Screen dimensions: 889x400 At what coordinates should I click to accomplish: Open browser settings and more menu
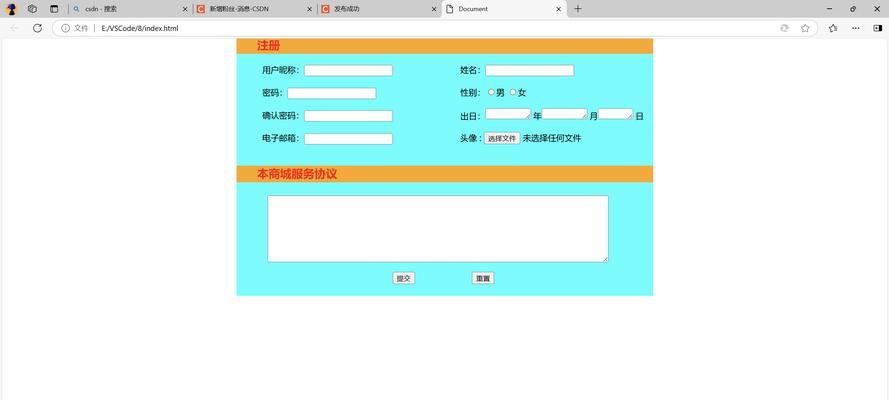point(856,28)
